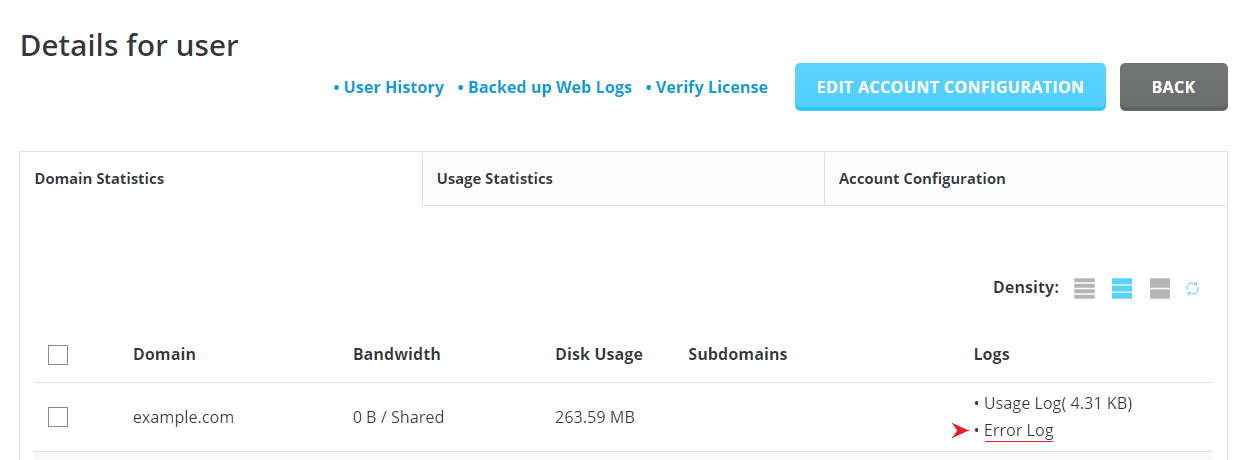The image size is (1240, 460).
Task: Select the compact density icon
Action: pos(1084,289)
